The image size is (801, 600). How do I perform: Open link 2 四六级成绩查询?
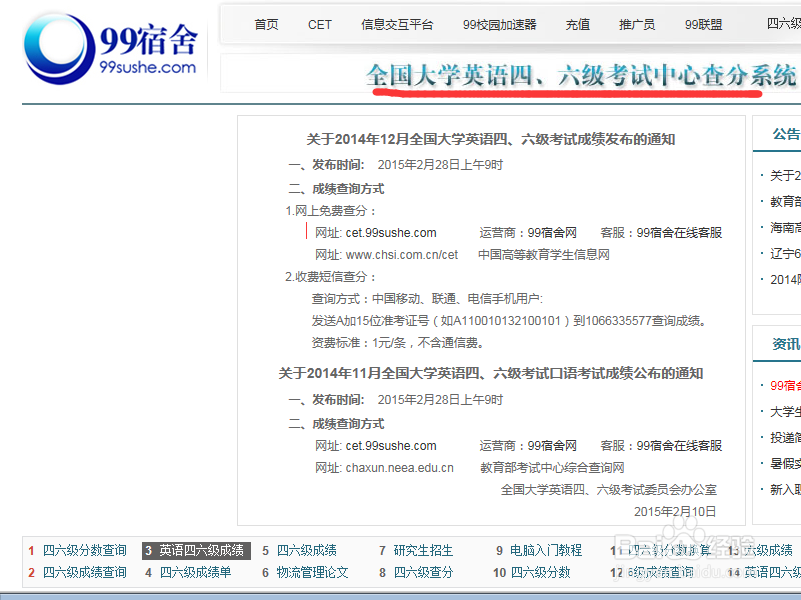click(84, 572)
